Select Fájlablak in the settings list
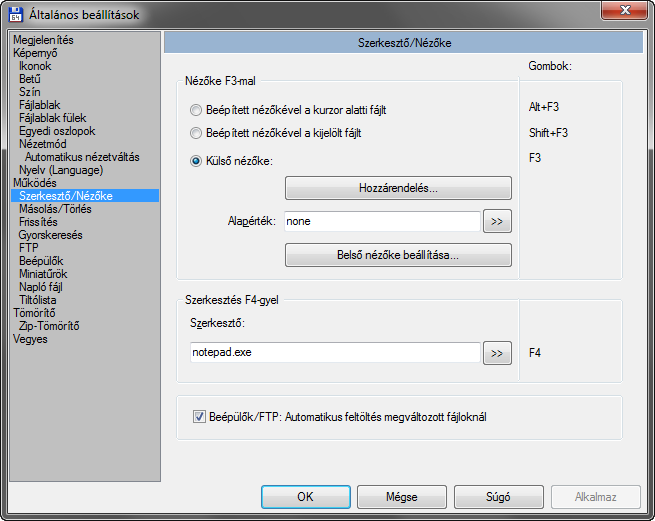Image resolution: width=655 pixels, height=521 pixels. 40,104
